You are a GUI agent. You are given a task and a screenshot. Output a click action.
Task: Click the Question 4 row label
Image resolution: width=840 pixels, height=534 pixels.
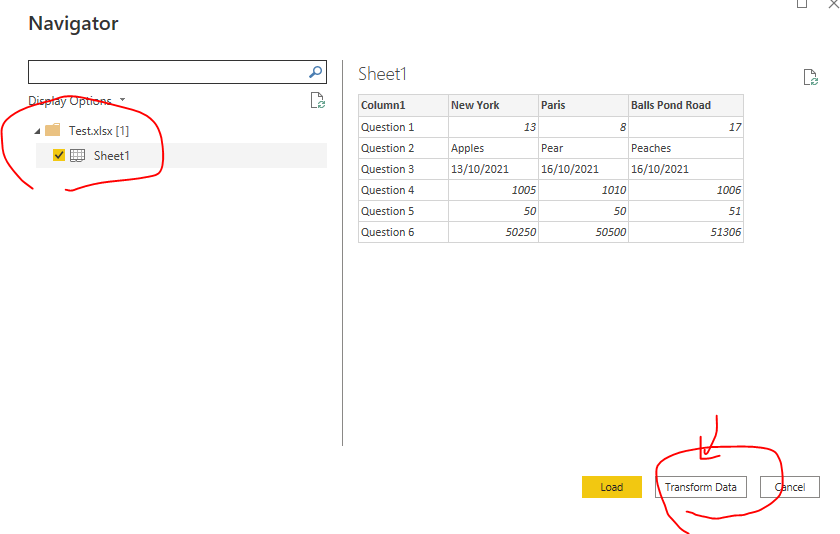click(x=403, y=190)
